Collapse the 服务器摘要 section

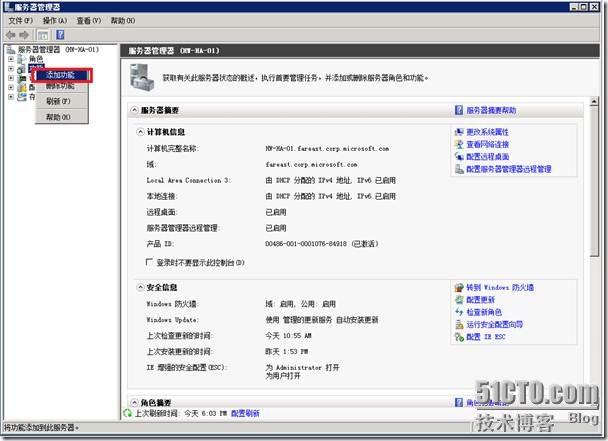pos(134,110)
